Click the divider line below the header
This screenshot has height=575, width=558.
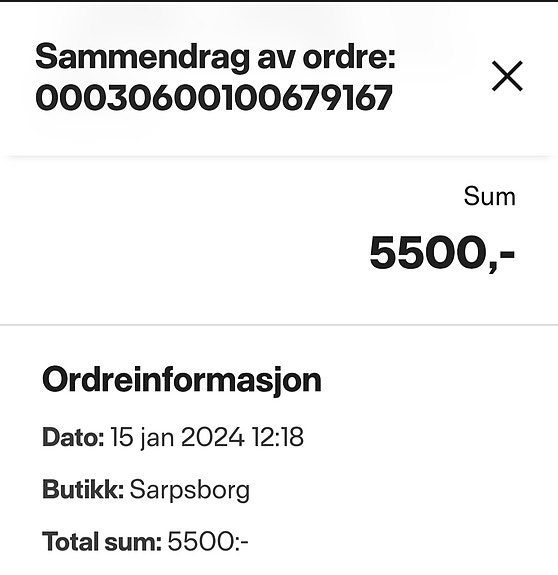[279, 157]
